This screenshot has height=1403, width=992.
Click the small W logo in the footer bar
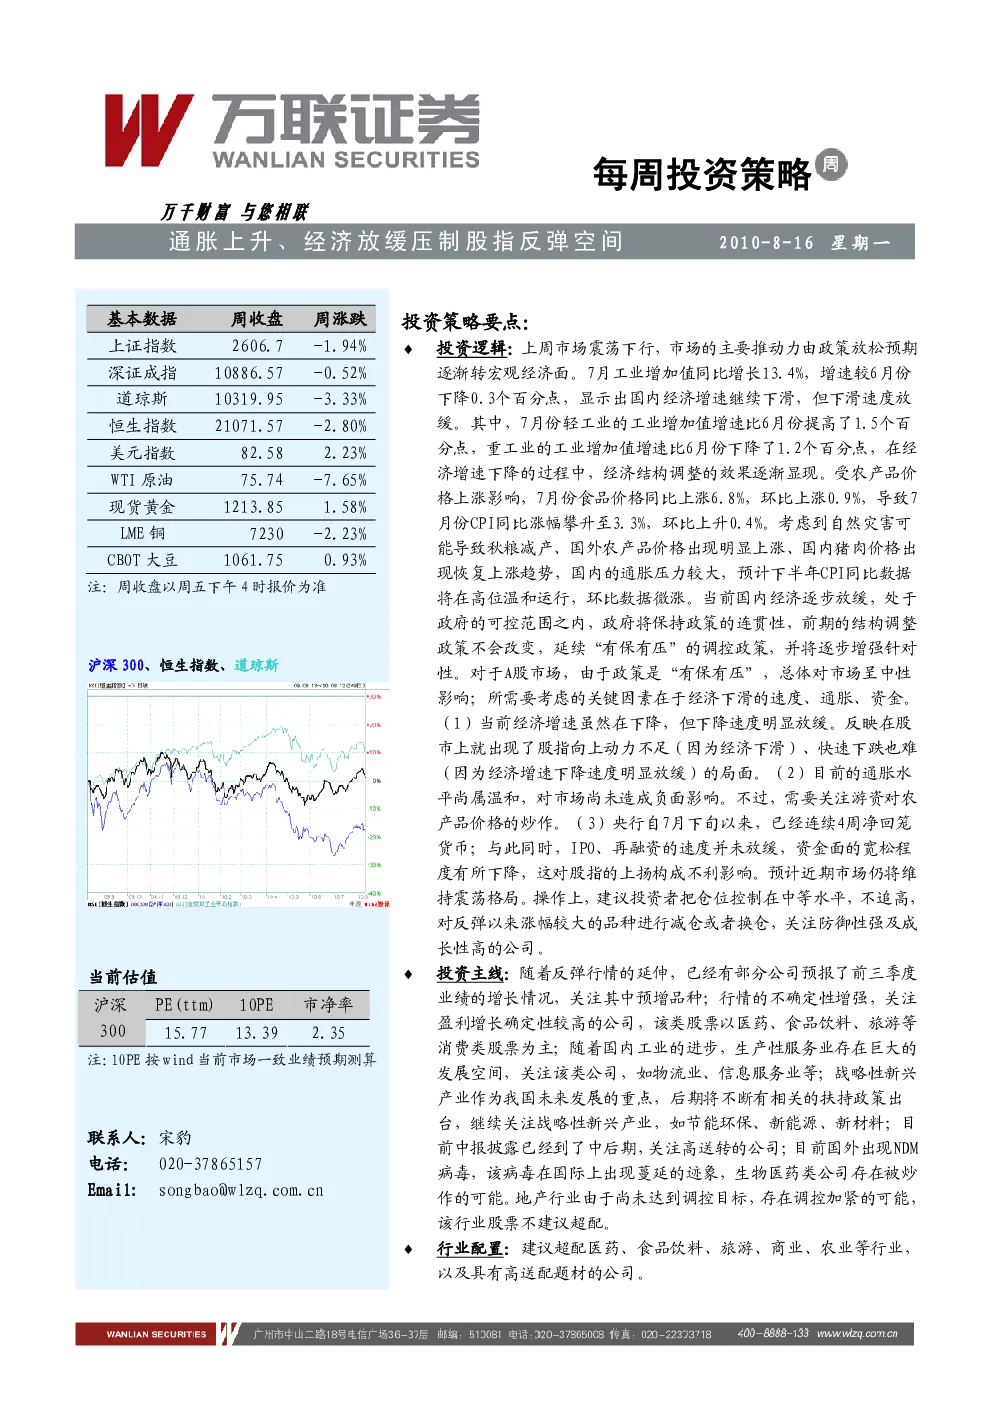[x=228, y=1333]
